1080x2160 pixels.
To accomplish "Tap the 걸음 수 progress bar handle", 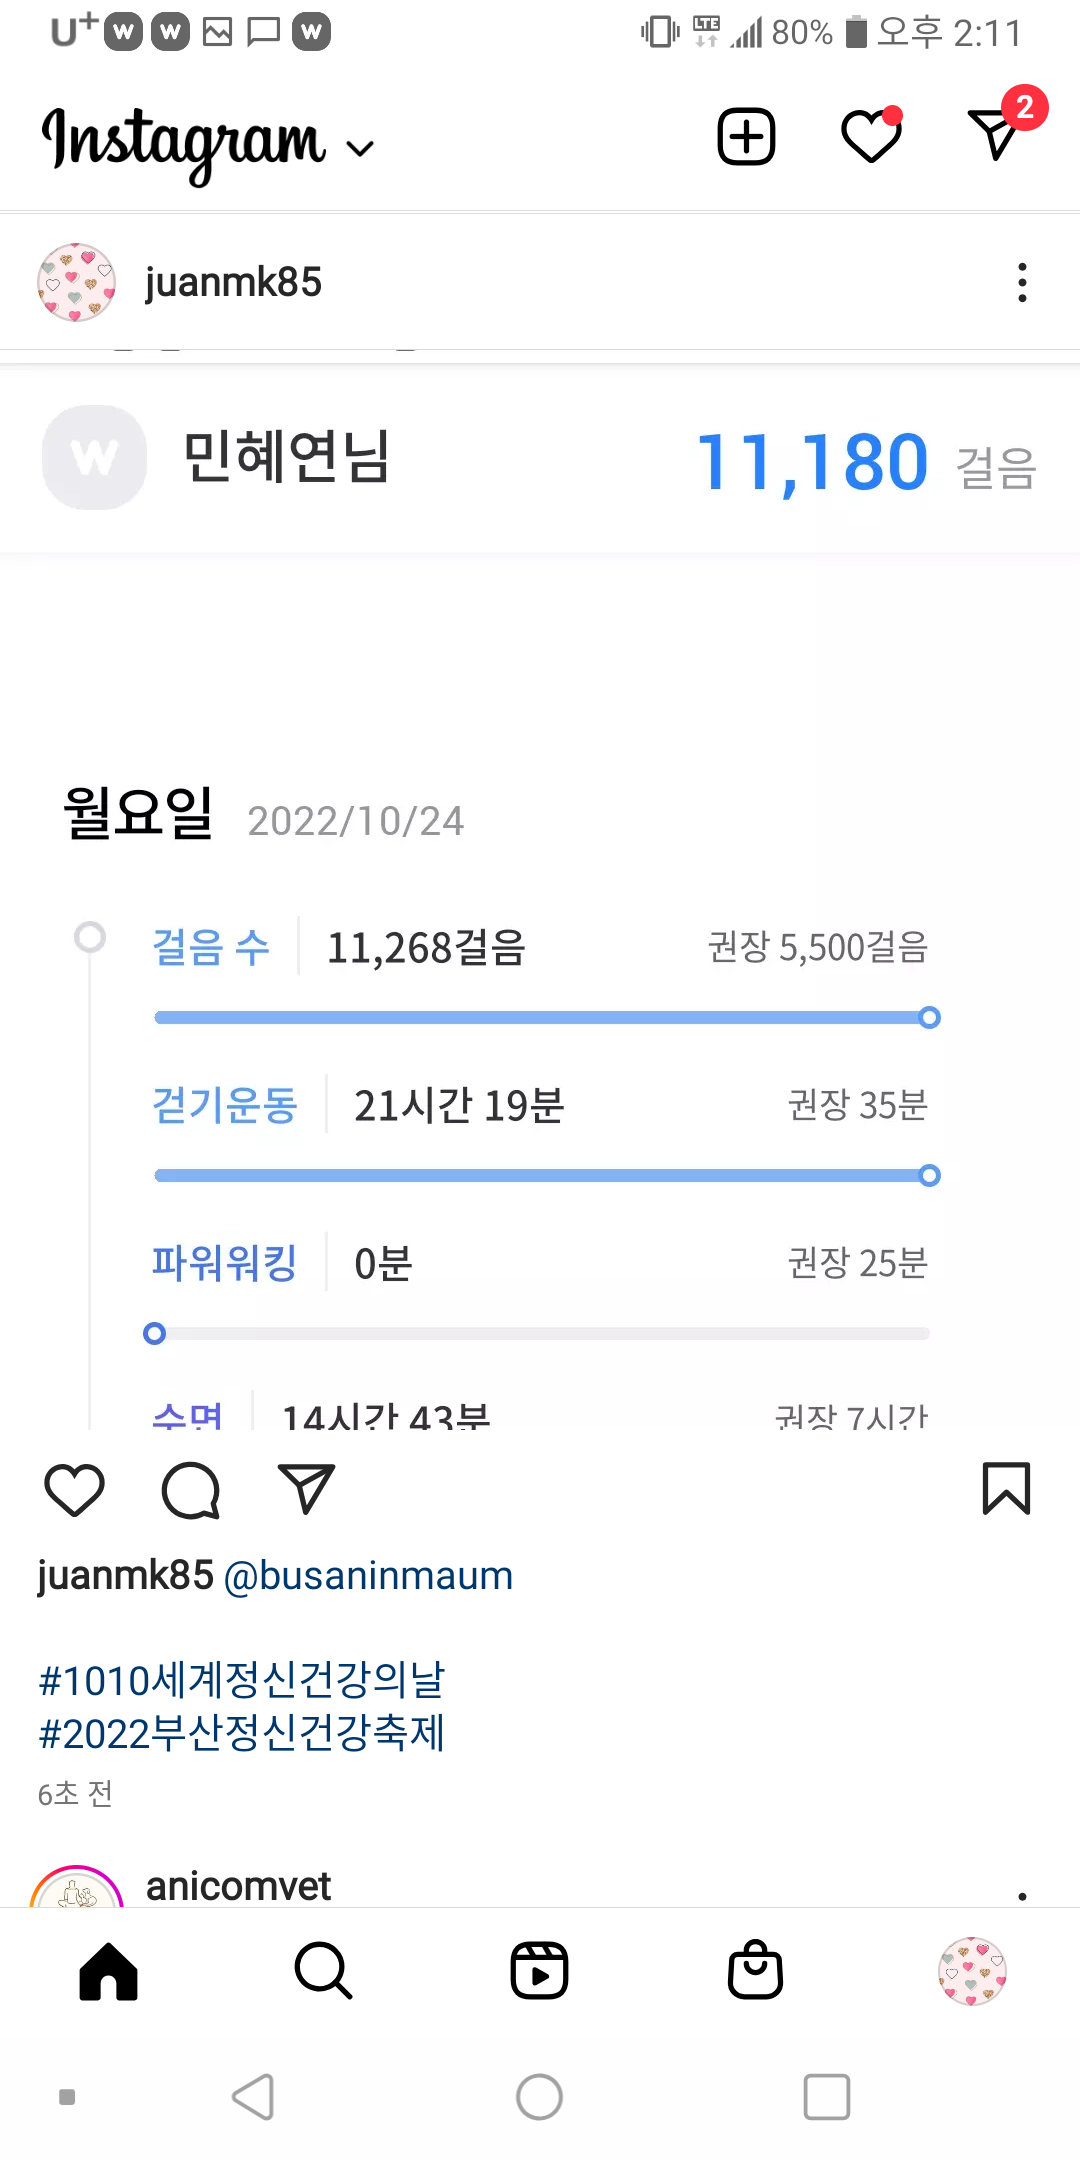I will (x=929, y=1018).
